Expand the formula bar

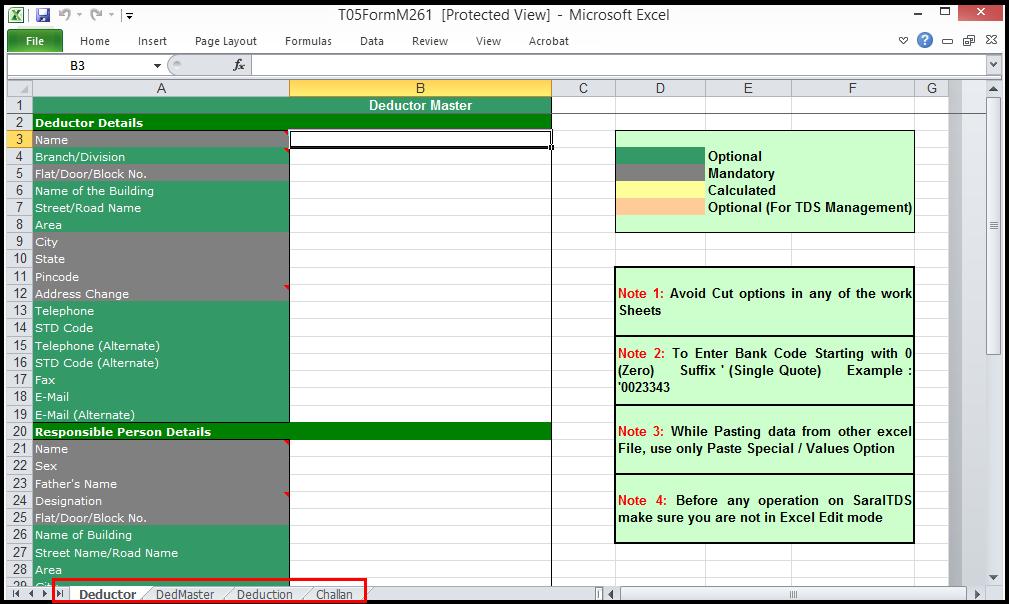[992, 65]
